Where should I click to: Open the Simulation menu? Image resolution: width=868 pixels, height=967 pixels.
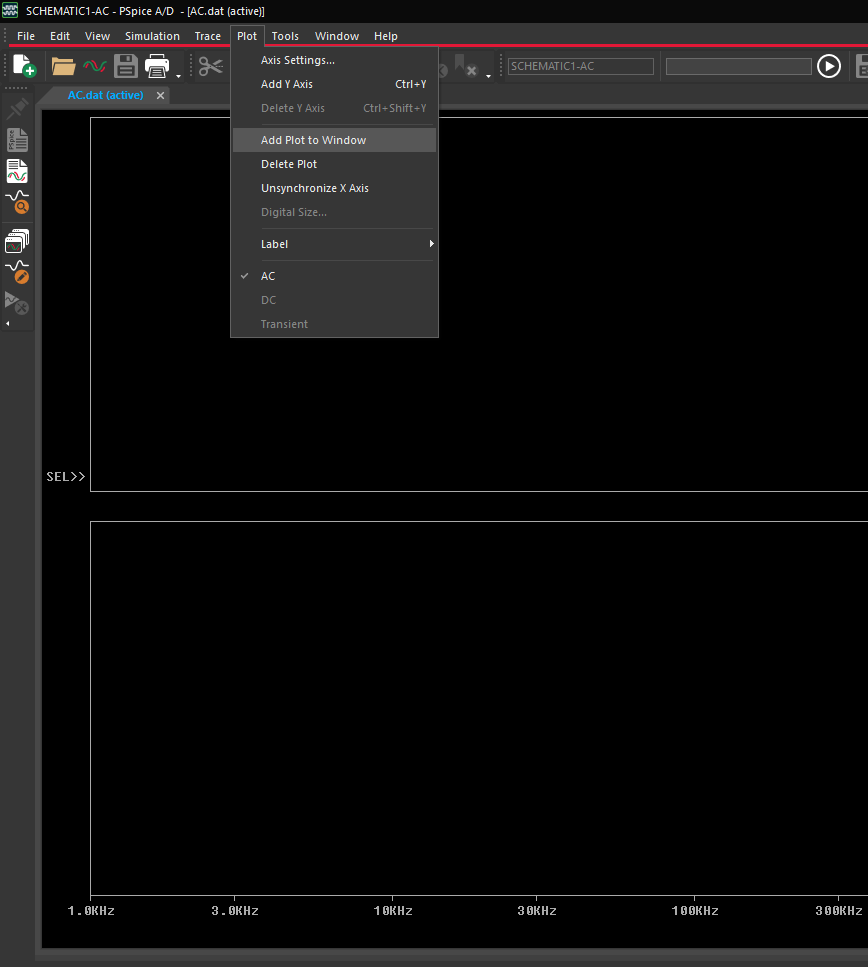[x=152, y=36]
